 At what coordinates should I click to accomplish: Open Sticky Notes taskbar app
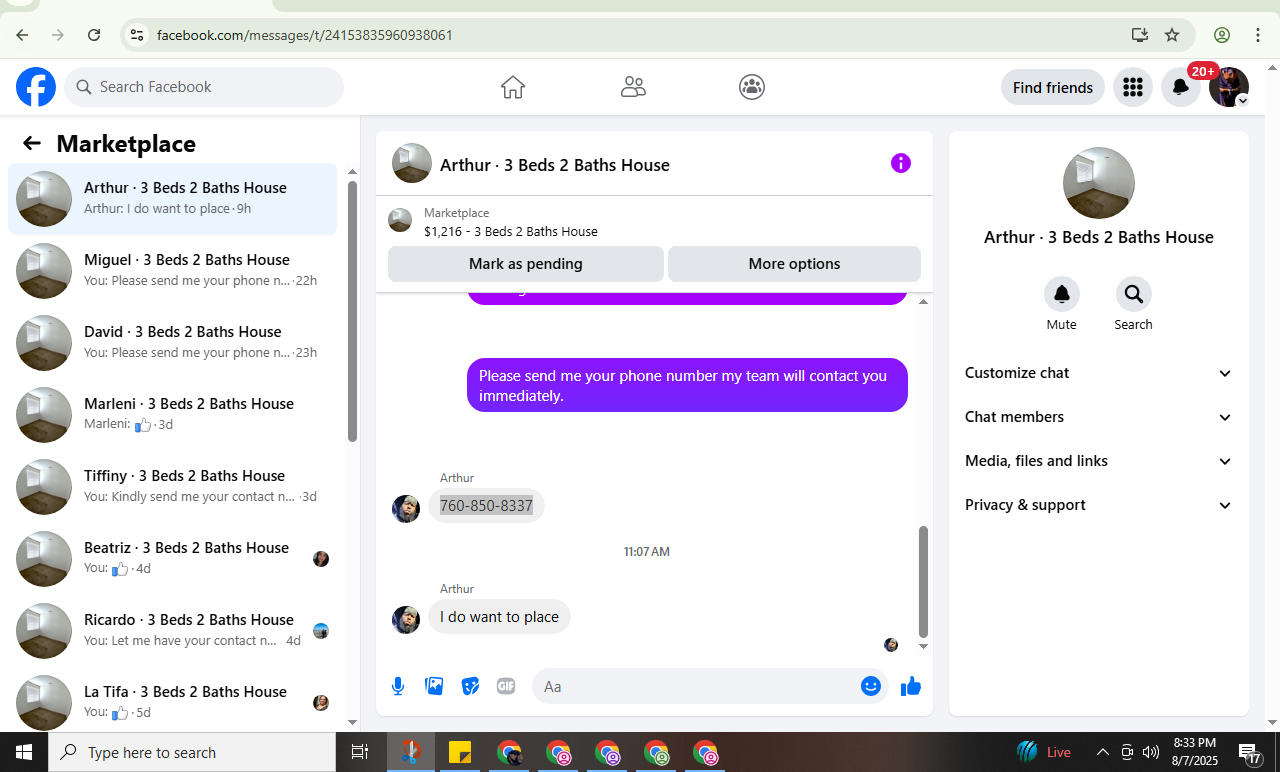pos(460,752)
